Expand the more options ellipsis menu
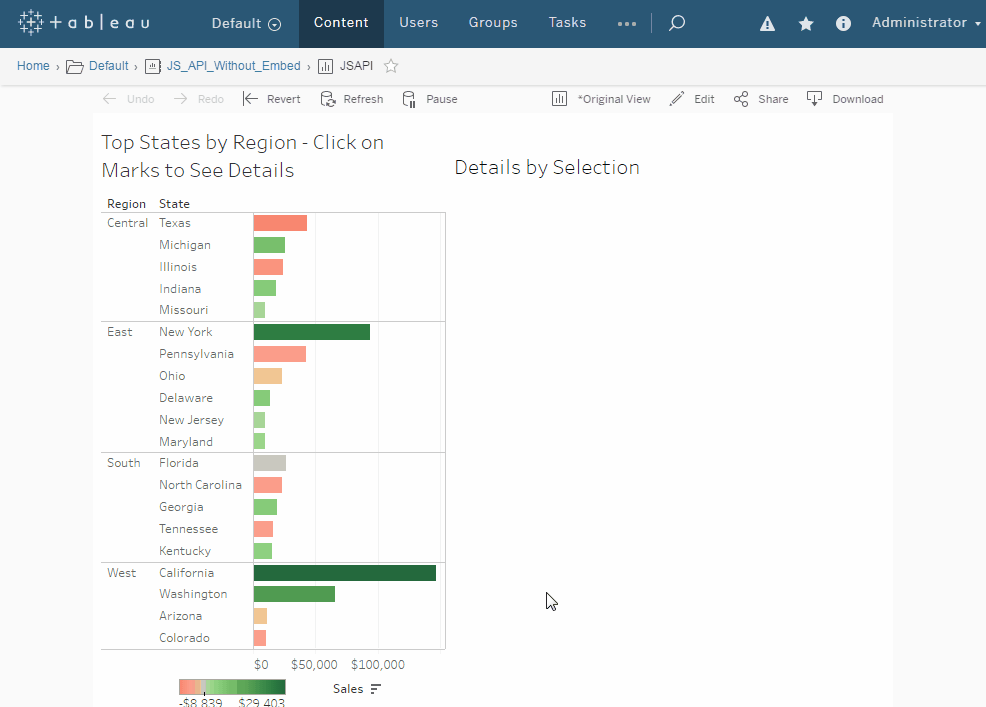This screenshot has height=707, width=986. pyautogui.click(x=627, y=24)
